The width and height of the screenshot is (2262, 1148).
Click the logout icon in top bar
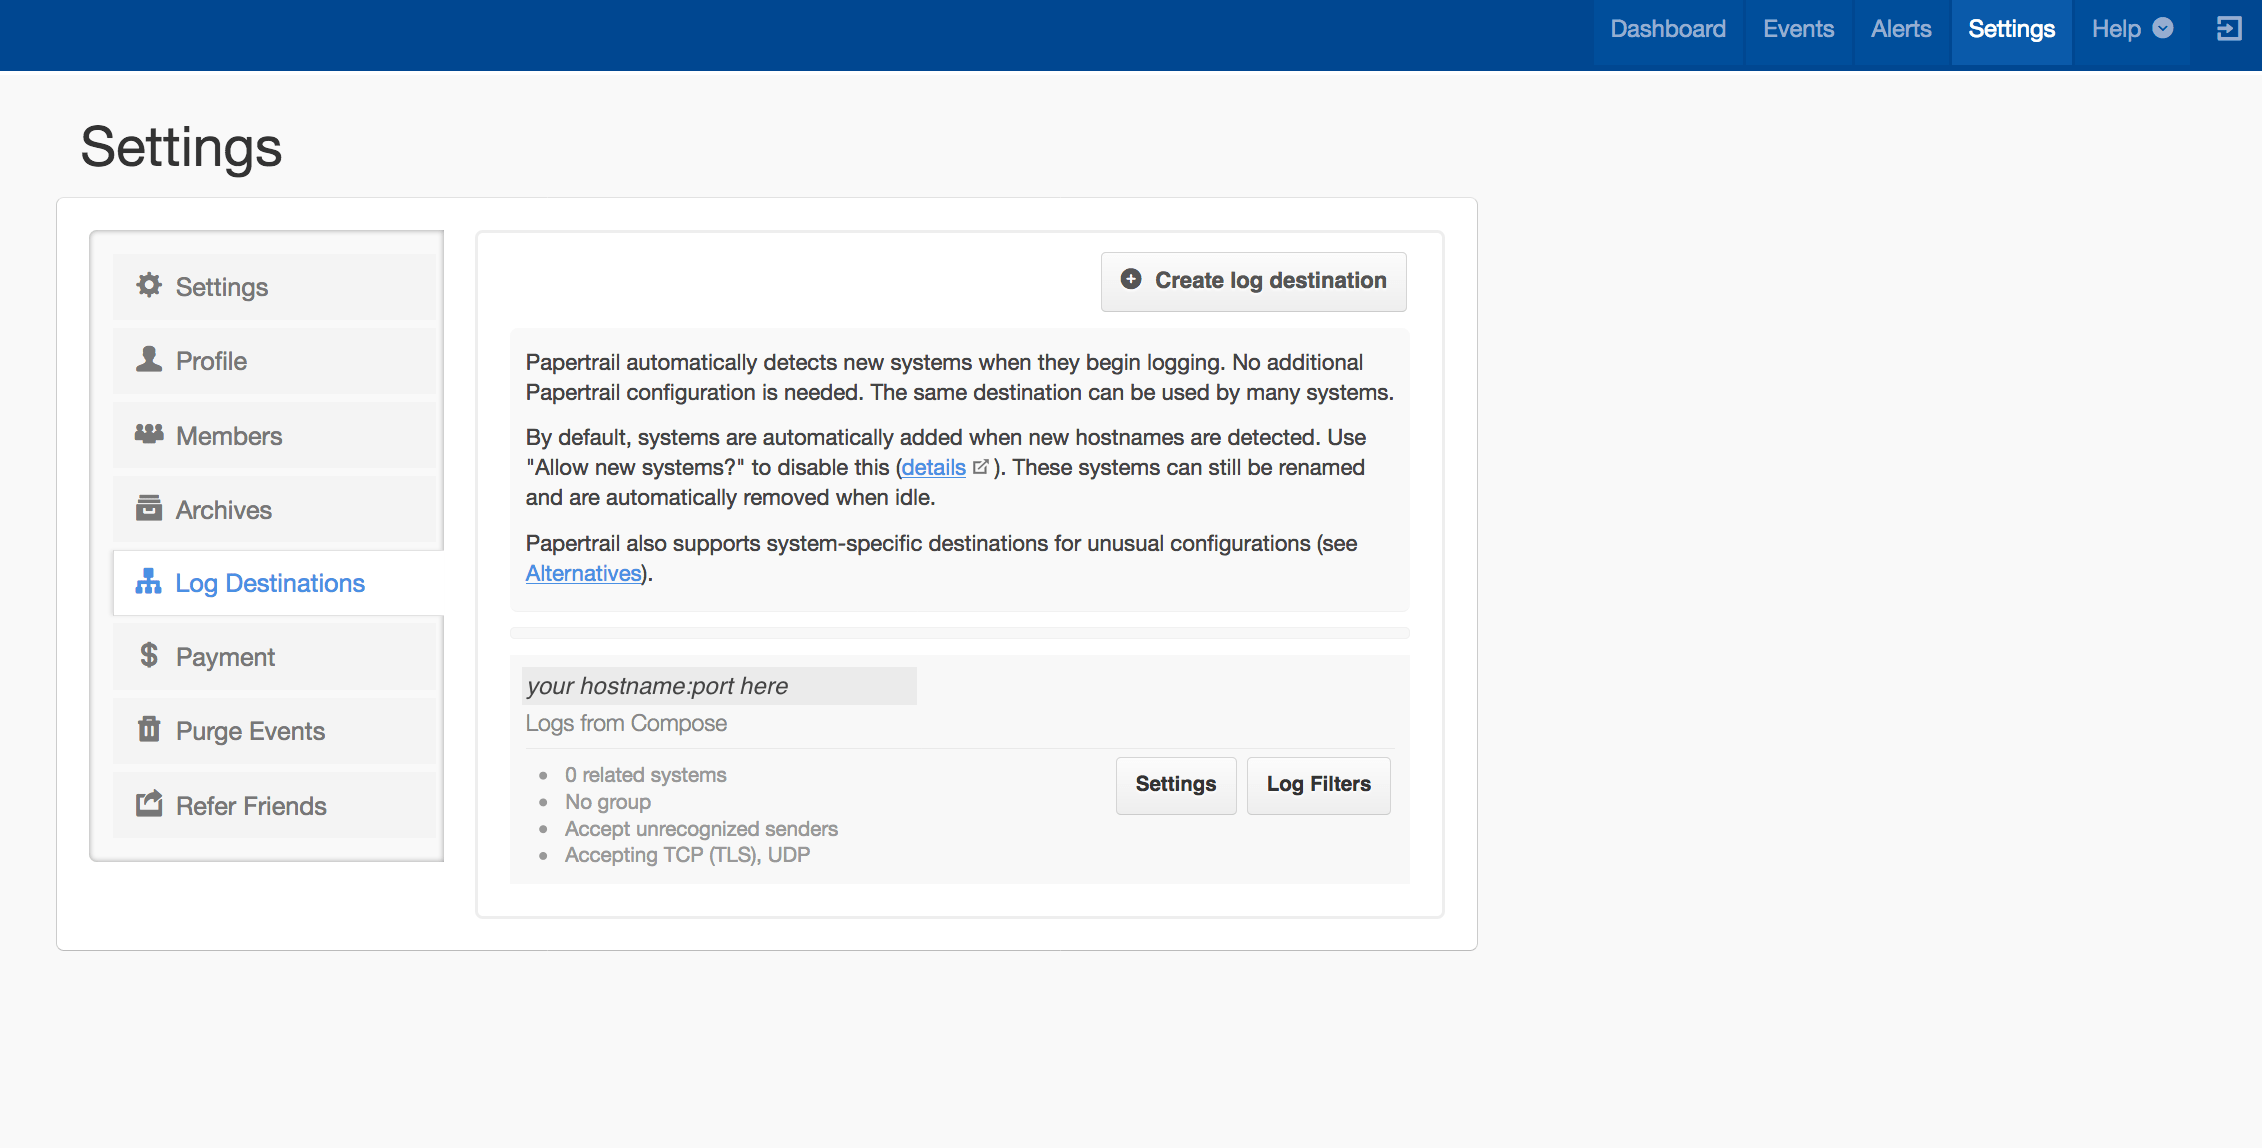[2229, 29]
